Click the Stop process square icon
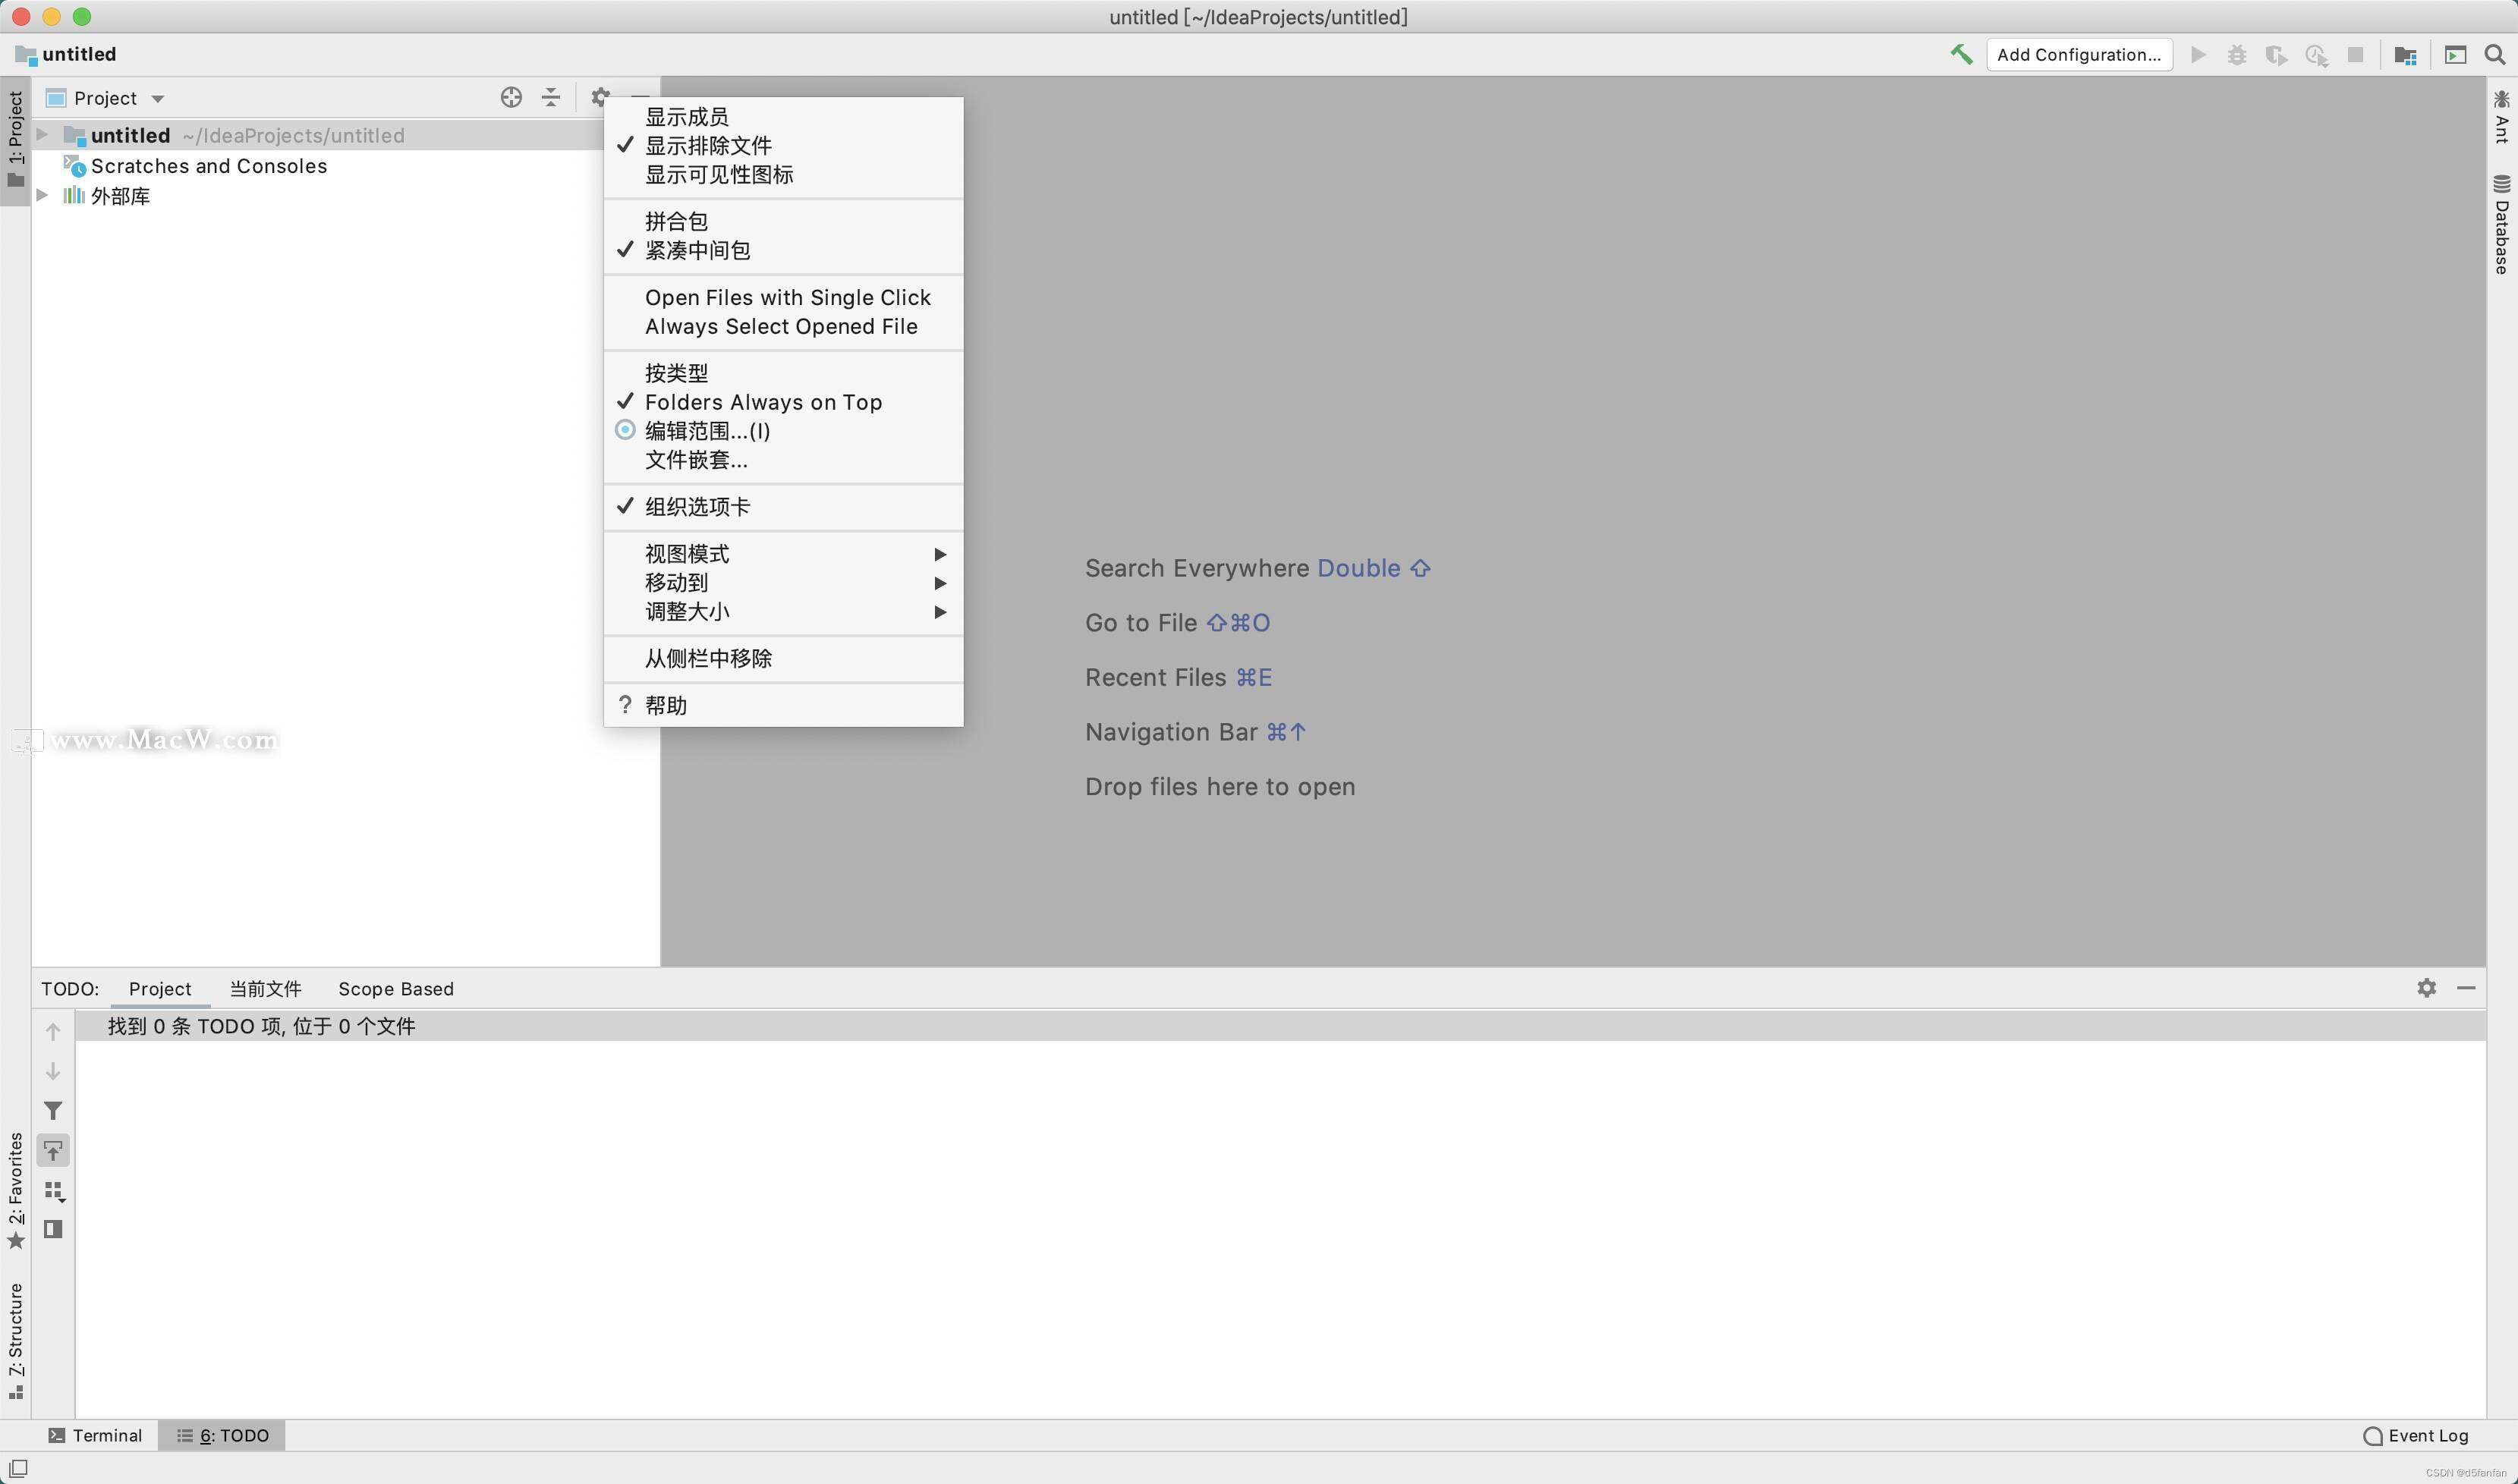 click(2356, 56)
